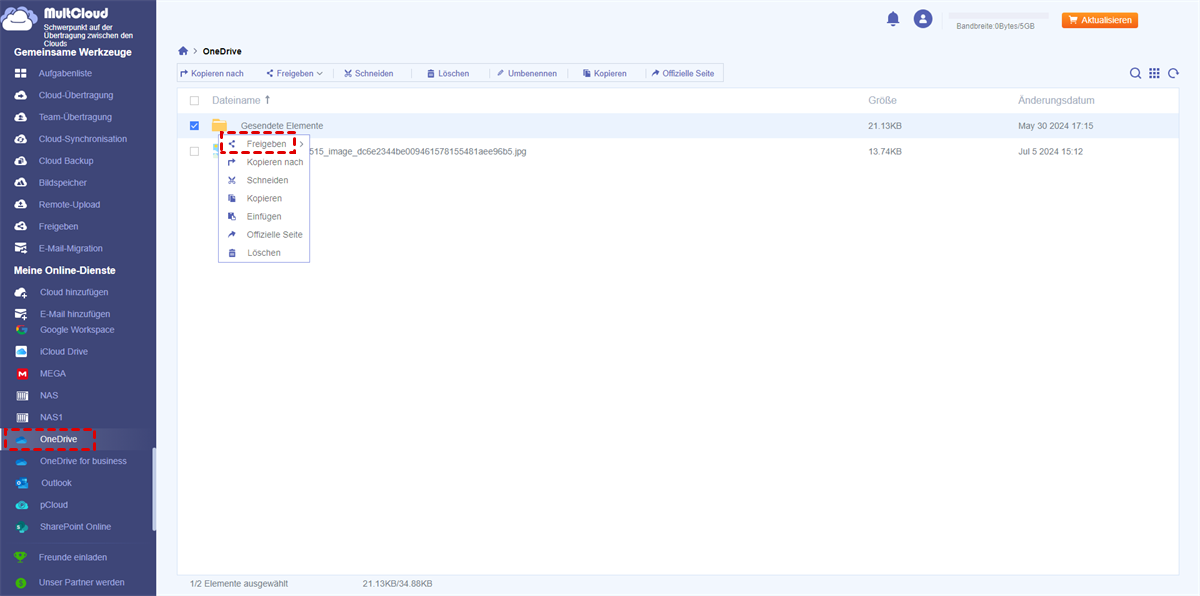
Task: Select iCloud Drive
Action: click(66, 351)
